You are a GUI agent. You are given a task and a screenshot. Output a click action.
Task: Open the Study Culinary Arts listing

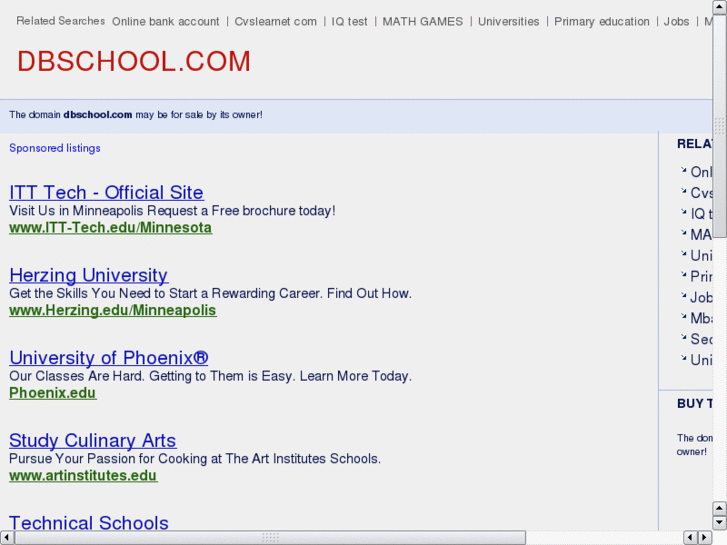(x=92, y=440)
